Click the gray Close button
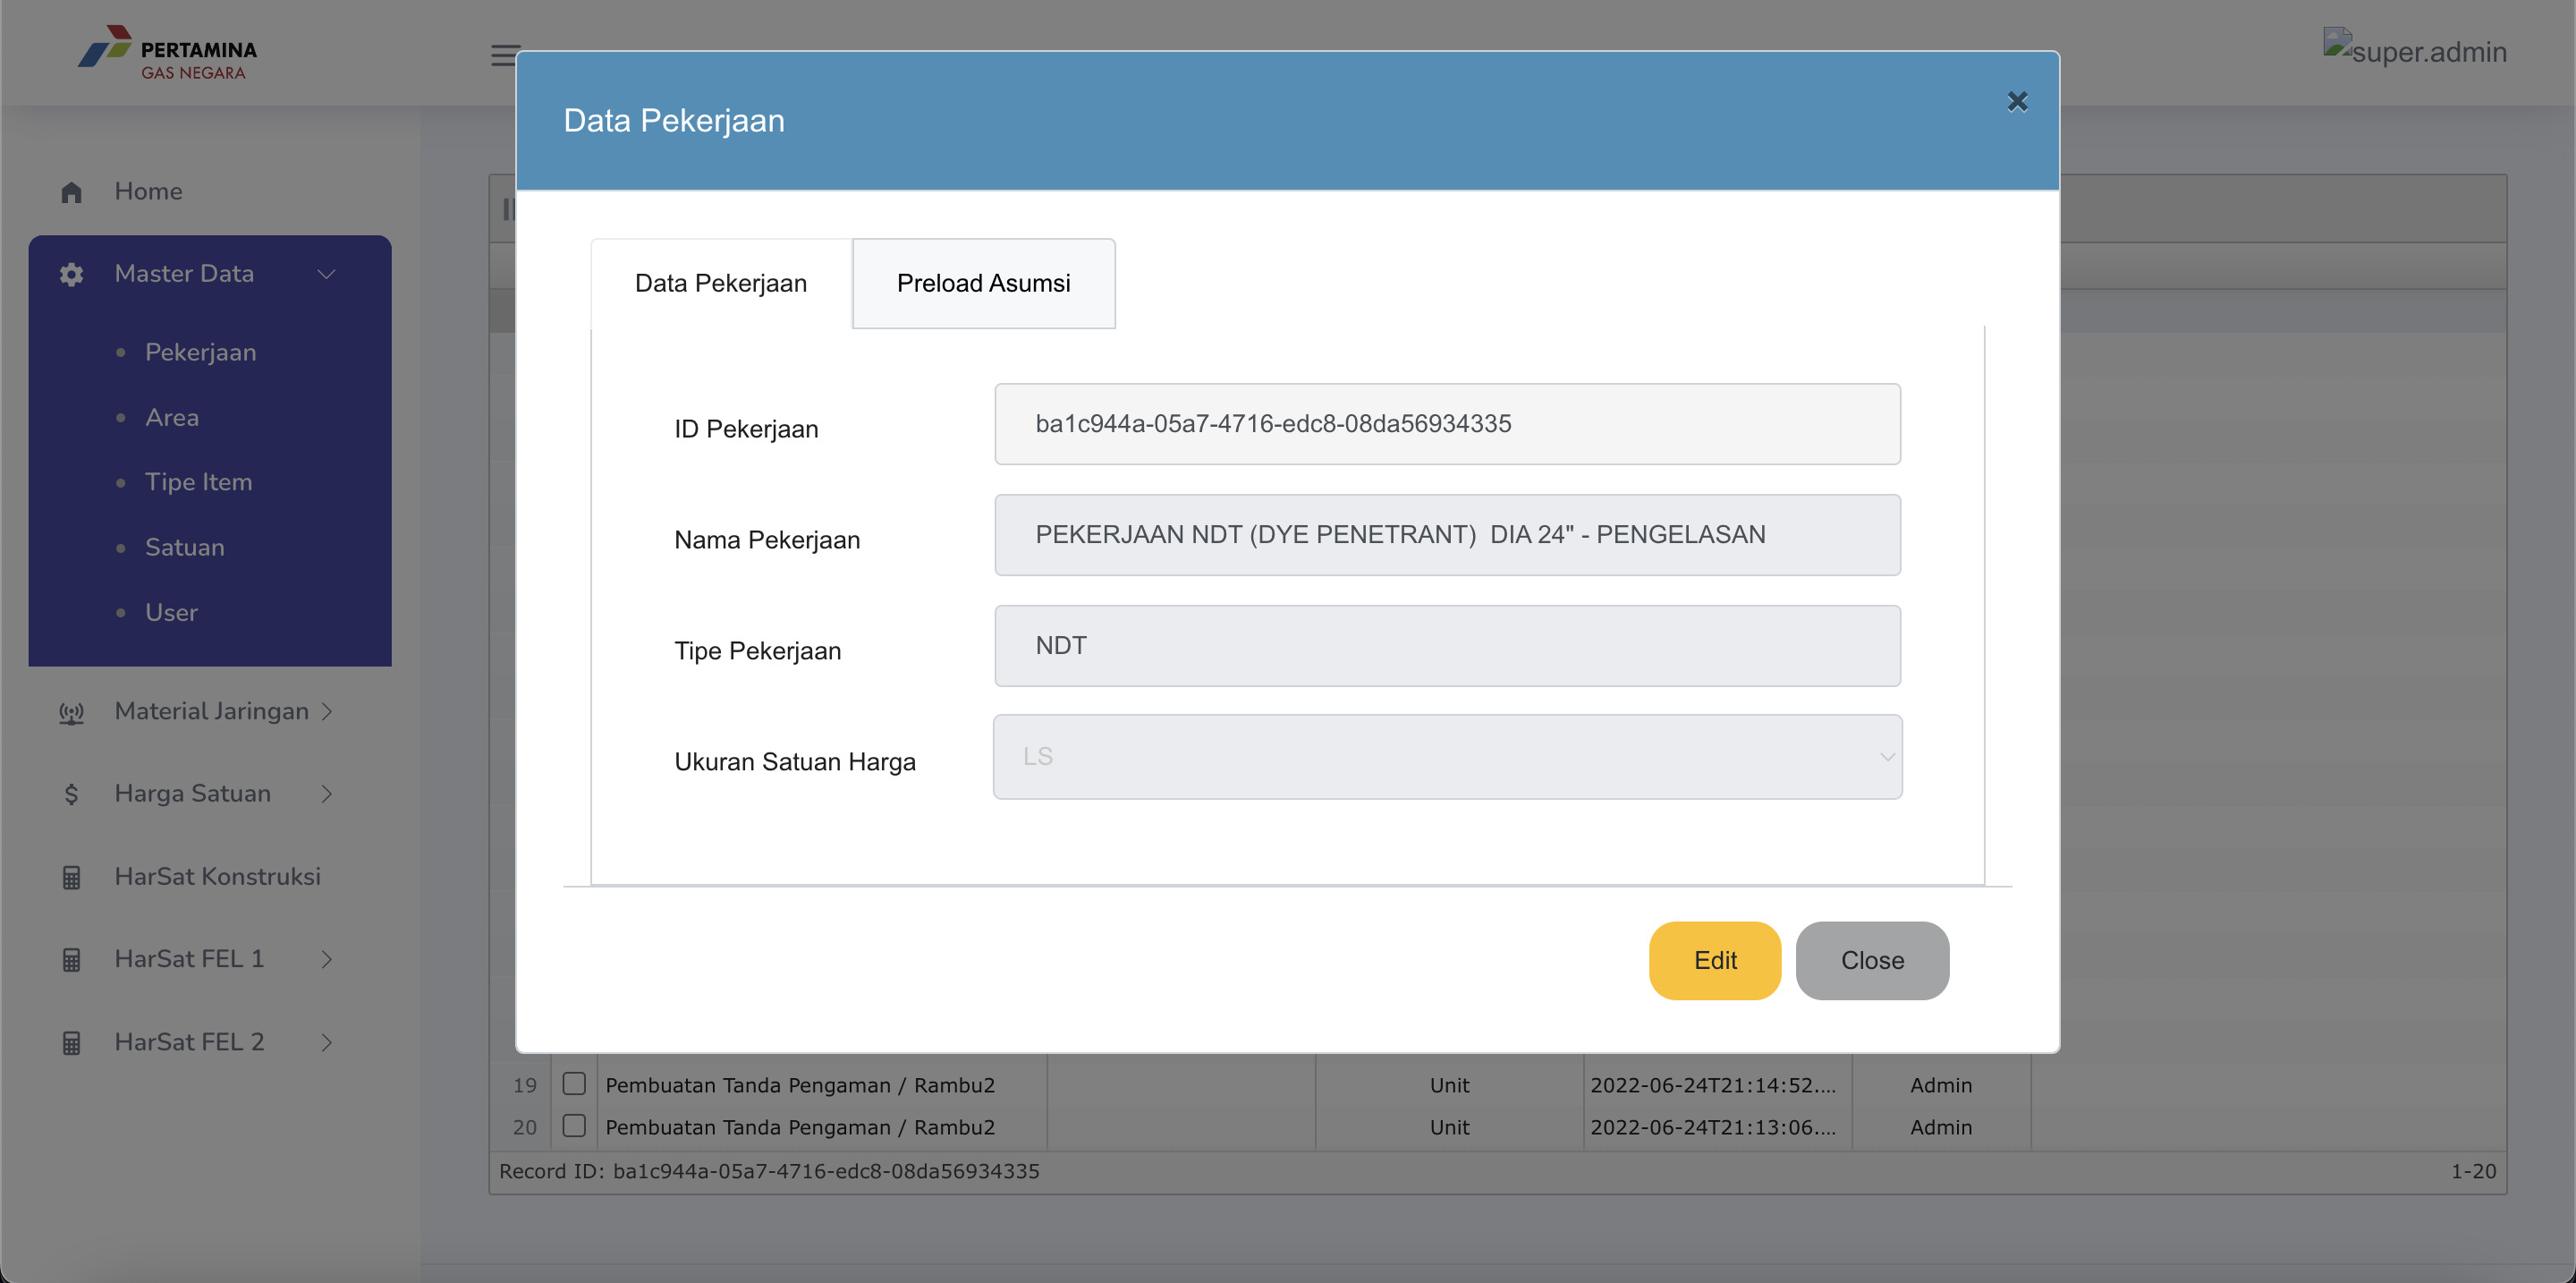This screenshot has height=1283, width=2576. pos(1872,960)
